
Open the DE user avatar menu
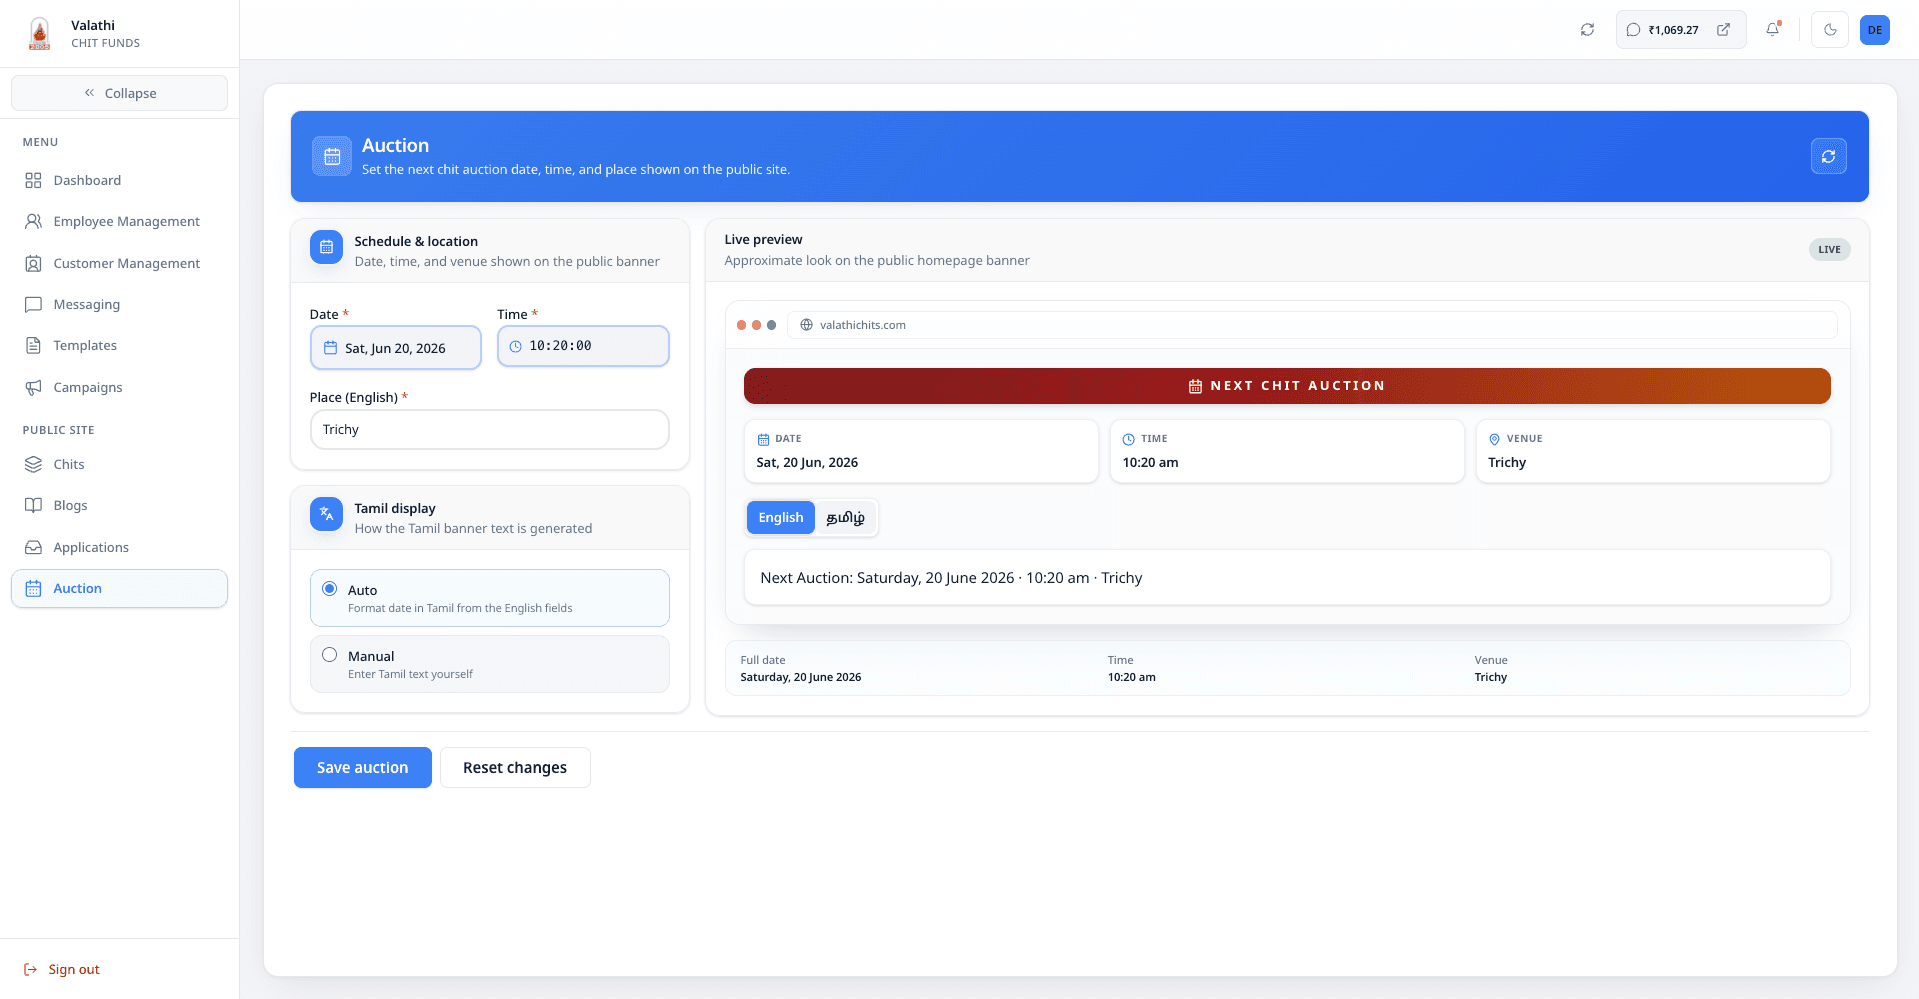1875,30
